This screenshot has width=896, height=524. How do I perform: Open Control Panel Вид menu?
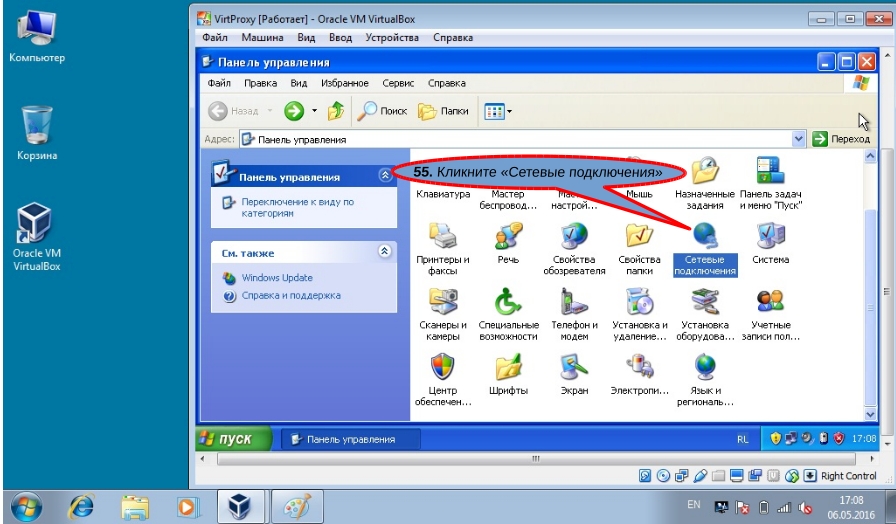(x=299, y=83)
